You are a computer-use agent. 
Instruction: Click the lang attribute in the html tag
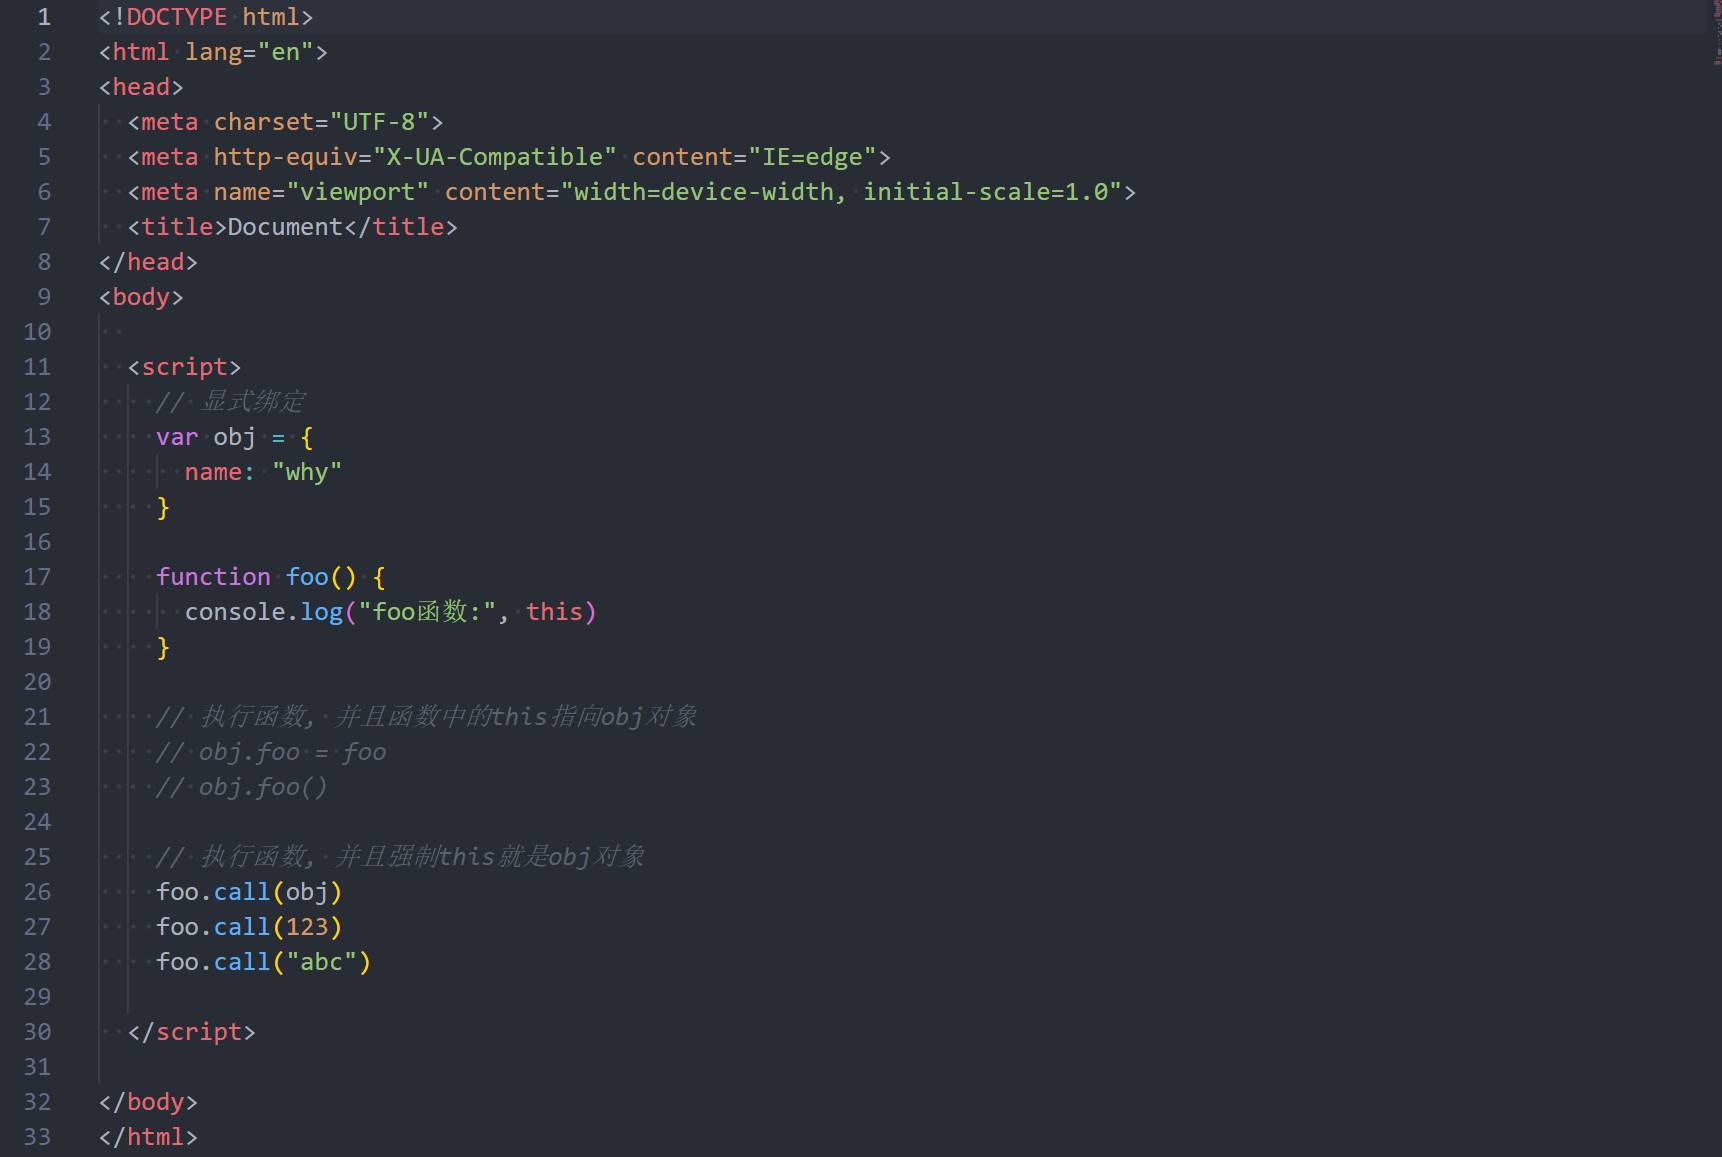[x=213, y=52]
